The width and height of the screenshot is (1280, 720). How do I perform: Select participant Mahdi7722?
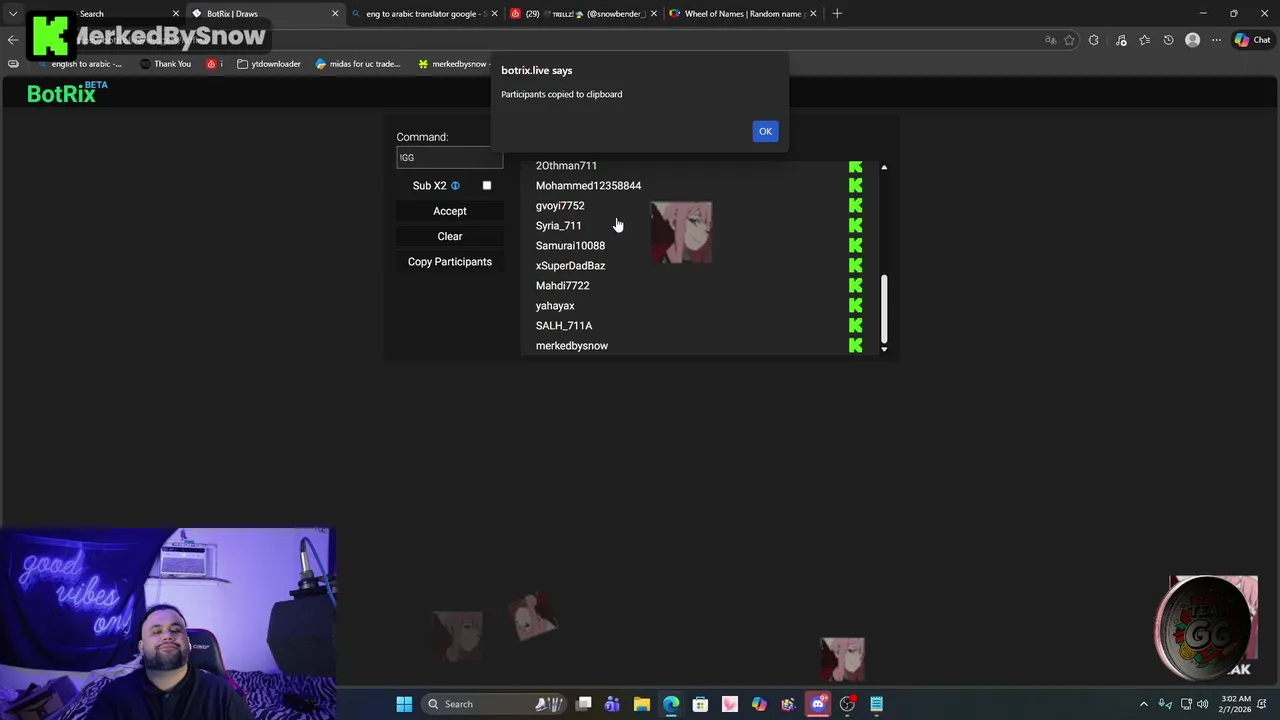(562, 285)
